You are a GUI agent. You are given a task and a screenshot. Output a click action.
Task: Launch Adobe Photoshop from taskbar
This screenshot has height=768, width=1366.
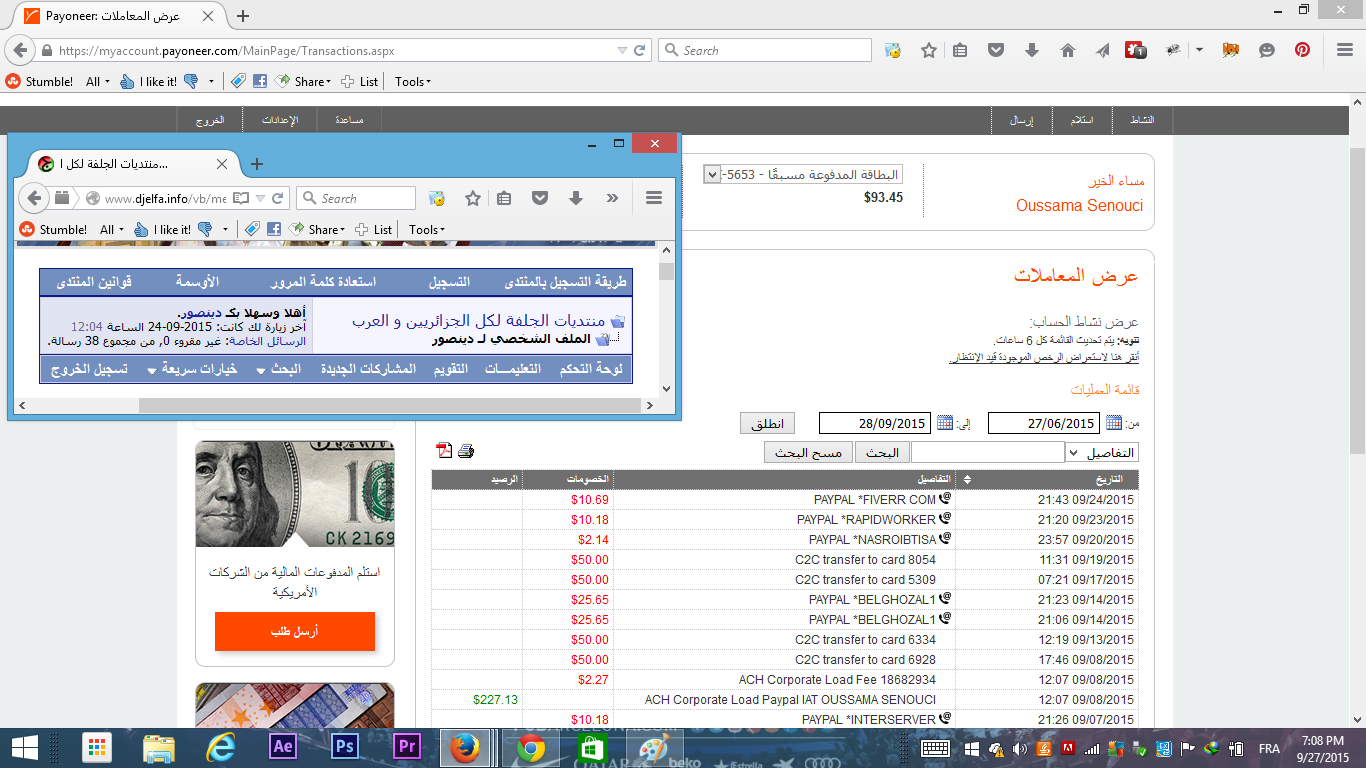pos(344,747)
